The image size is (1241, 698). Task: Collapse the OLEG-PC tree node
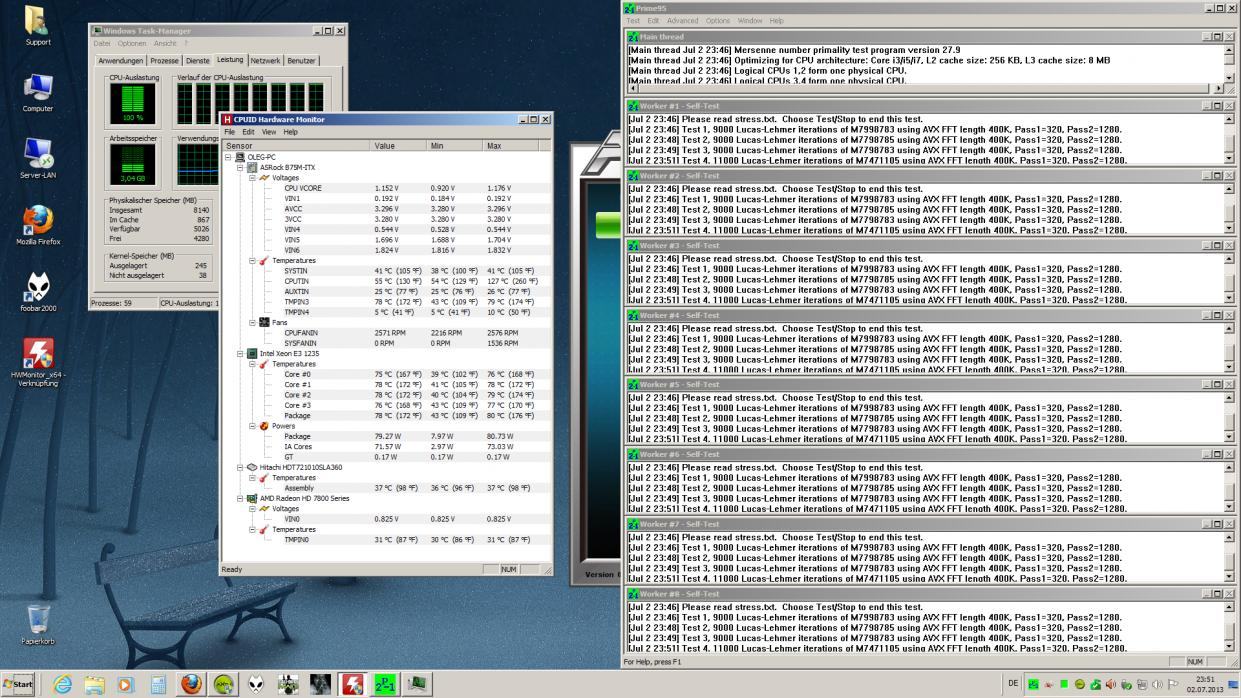(229, 157)
